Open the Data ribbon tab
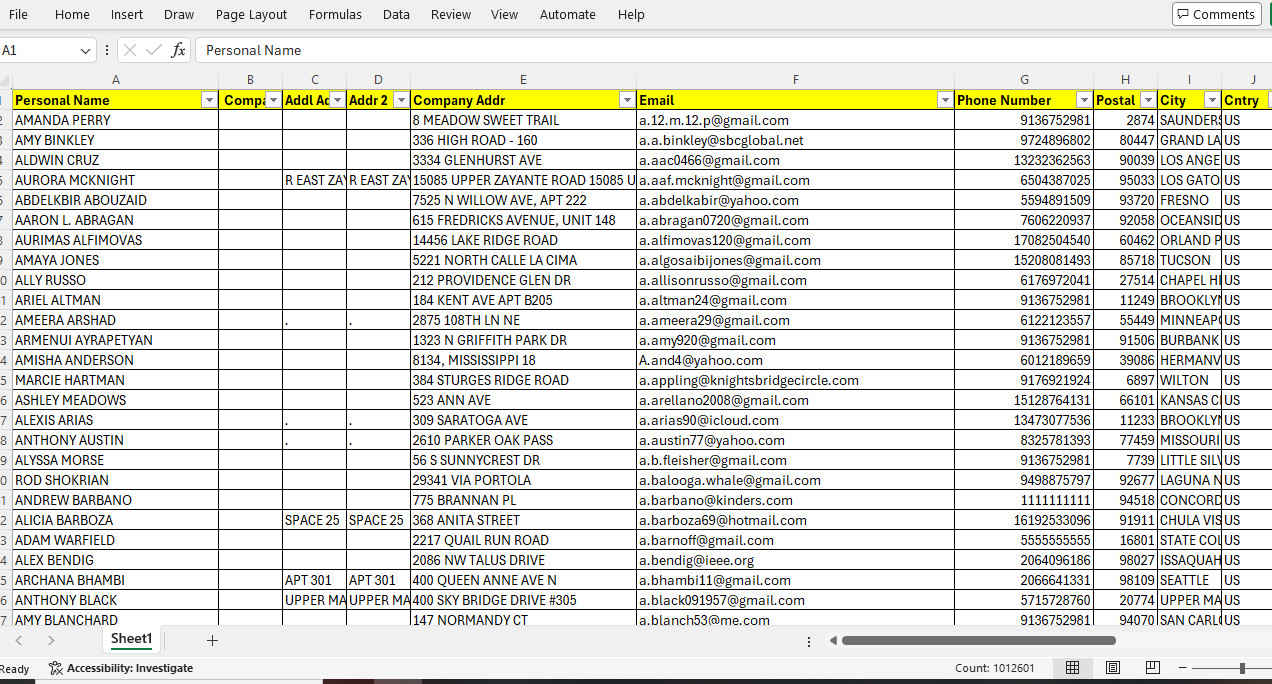The image size is (1272, 684). (396, 14)
